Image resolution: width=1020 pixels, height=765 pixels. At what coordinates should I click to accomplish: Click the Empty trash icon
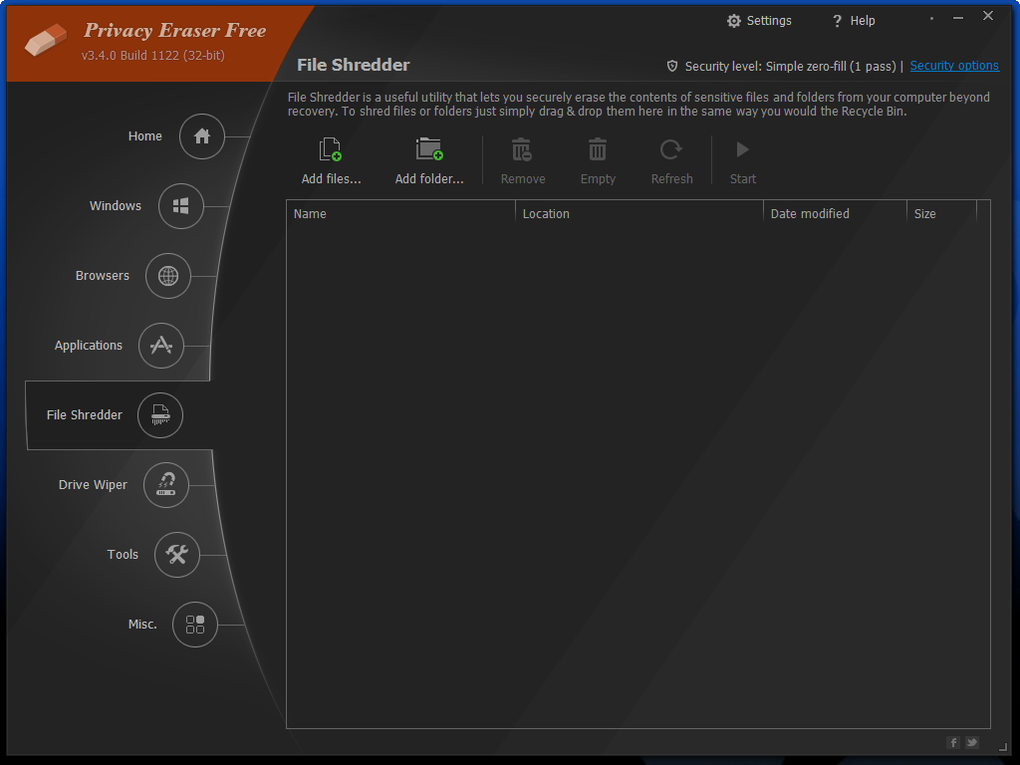[597, 150]
